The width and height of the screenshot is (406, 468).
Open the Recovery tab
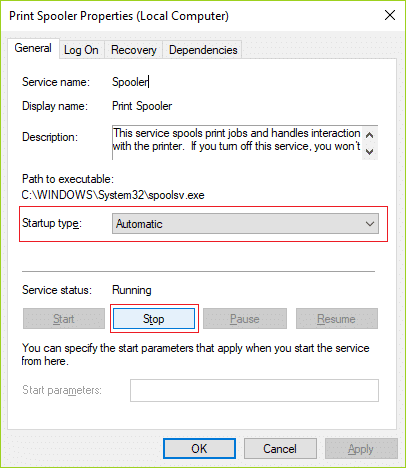134,50
